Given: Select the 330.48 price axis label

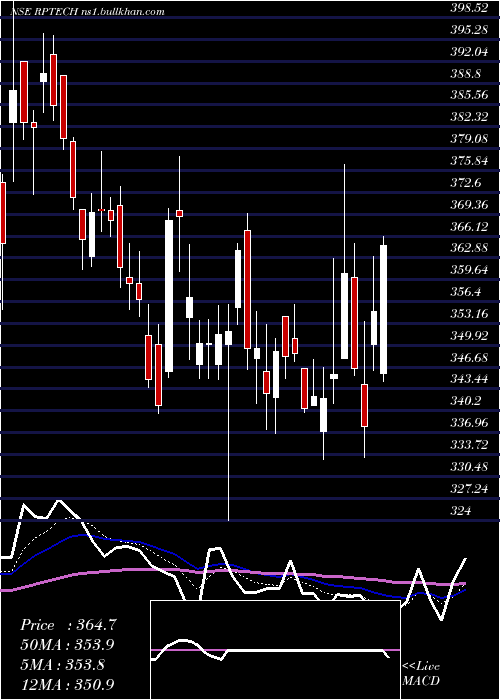Looking at the screenshot, I should (x=469, y=467).
